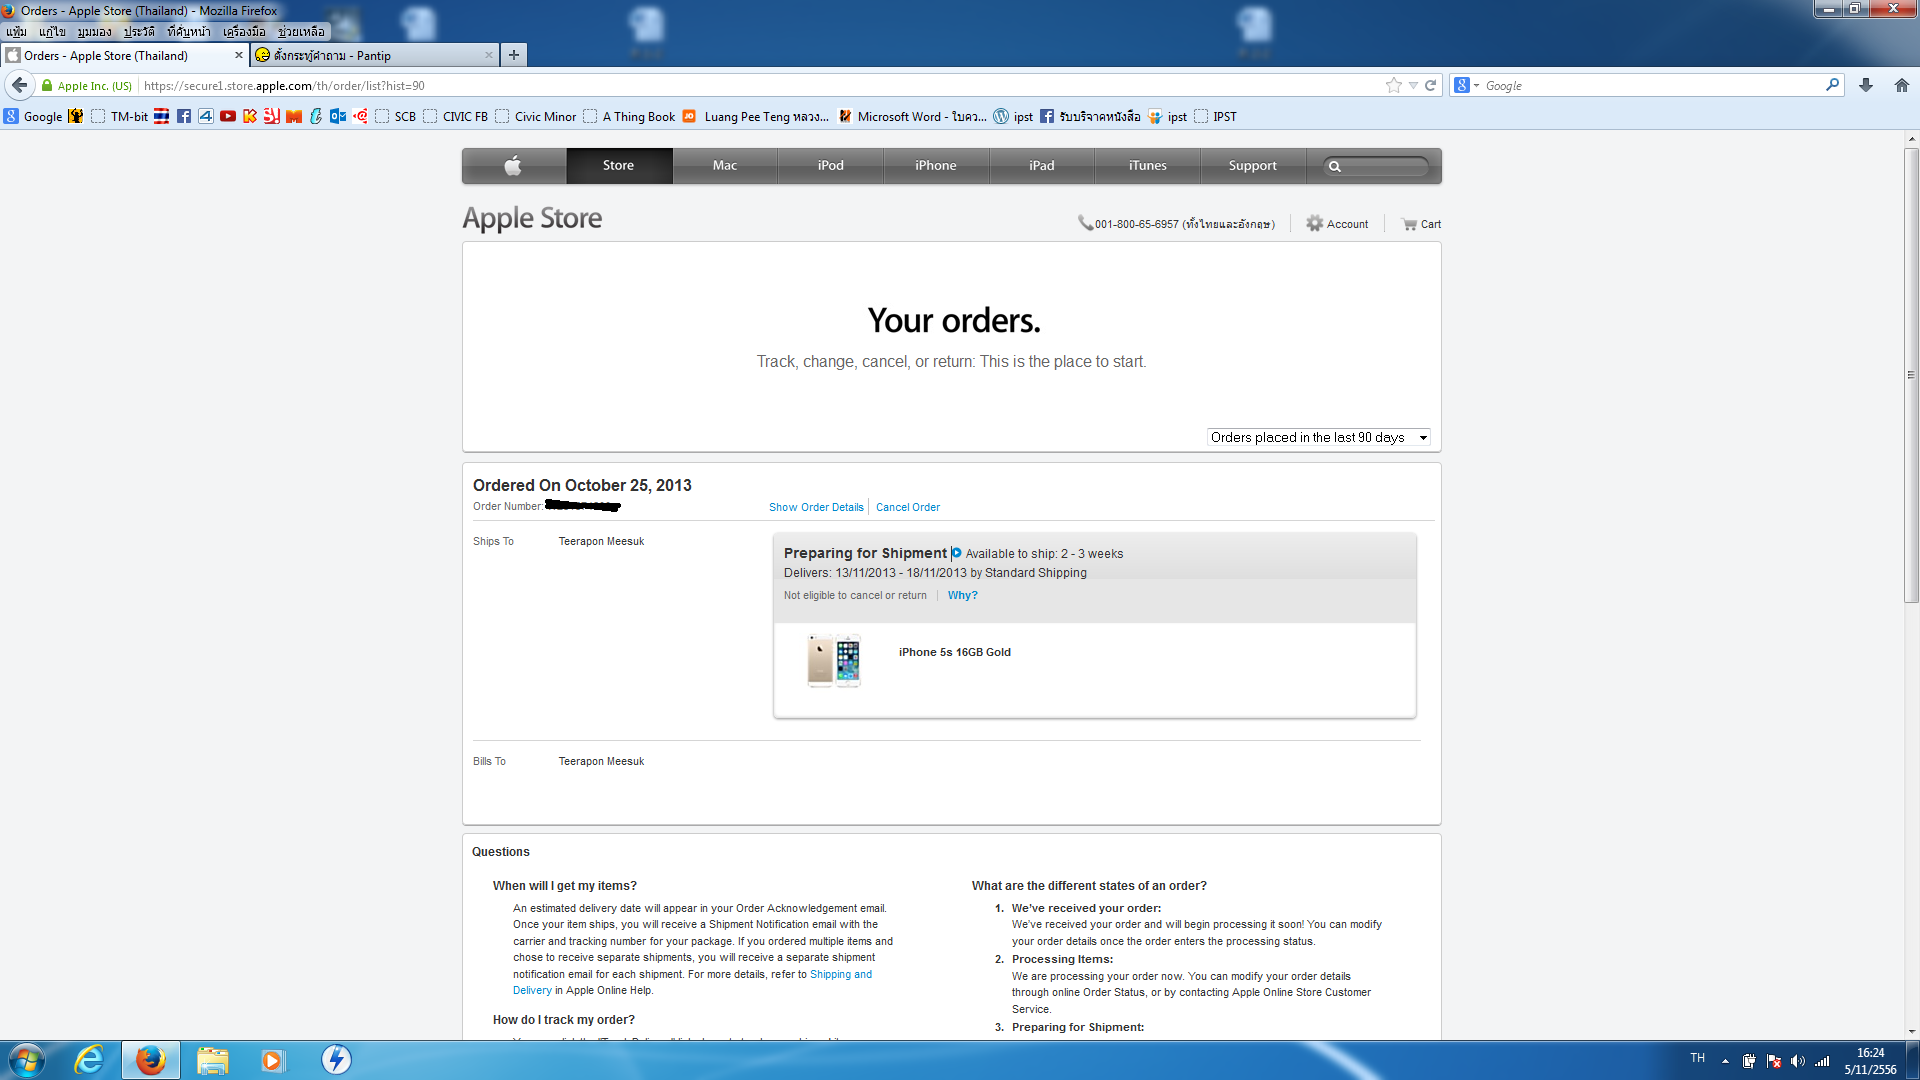Open the Store nav item

[x=618, y=166]
